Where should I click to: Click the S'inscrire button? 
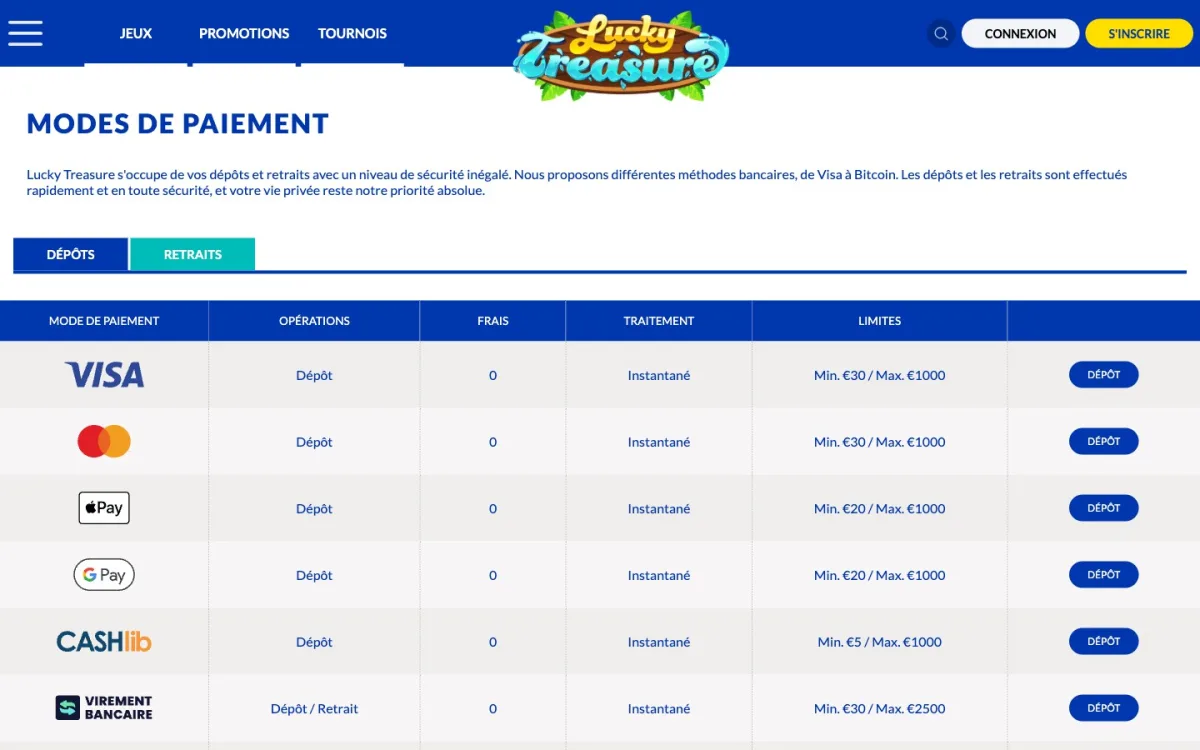point(1139,33)
